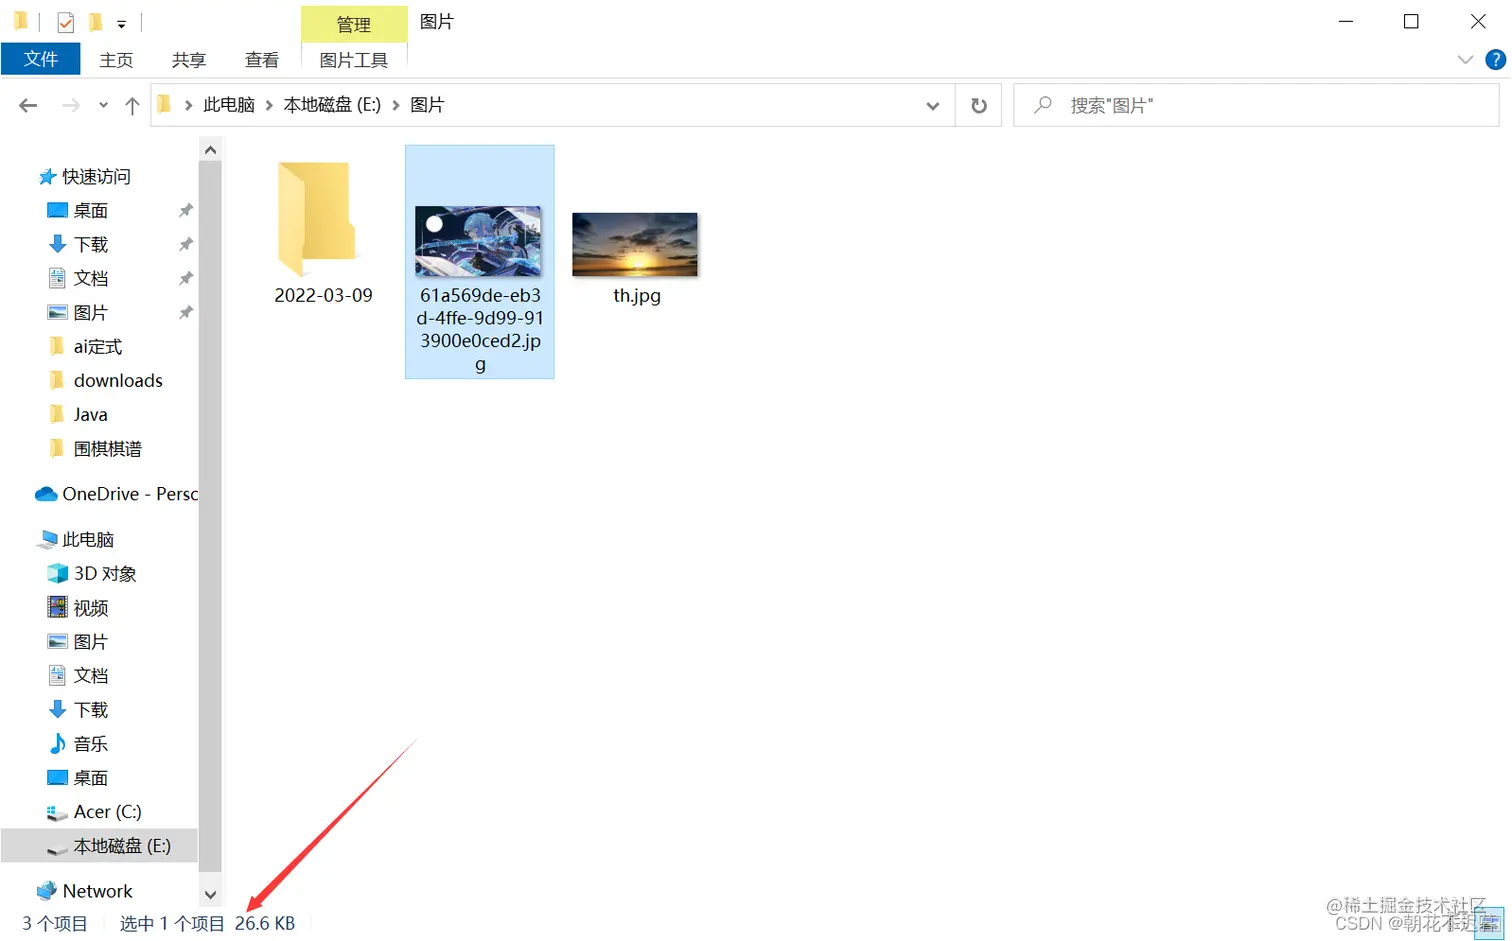Refresh the current folder view

click(x=979, y=105)
